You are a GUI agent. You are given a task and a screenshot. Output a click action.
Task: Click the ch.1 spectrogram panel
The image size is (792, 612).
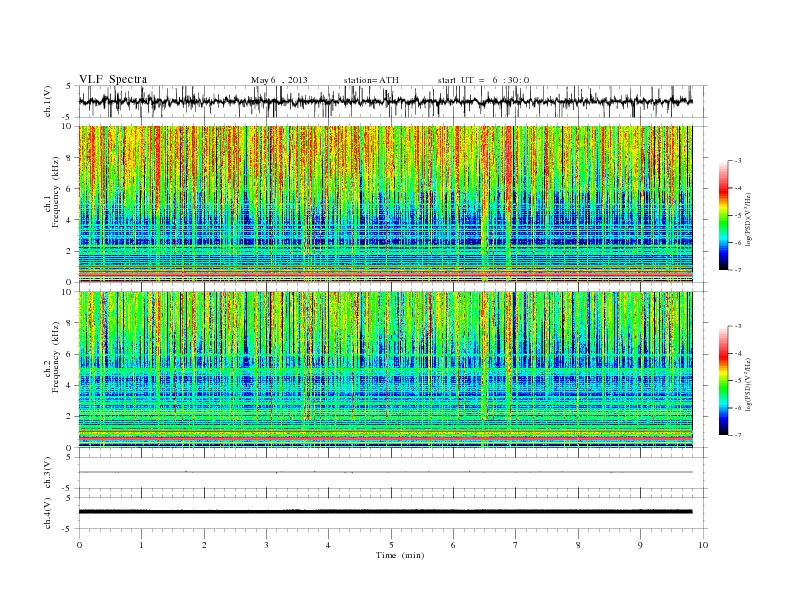385,204
